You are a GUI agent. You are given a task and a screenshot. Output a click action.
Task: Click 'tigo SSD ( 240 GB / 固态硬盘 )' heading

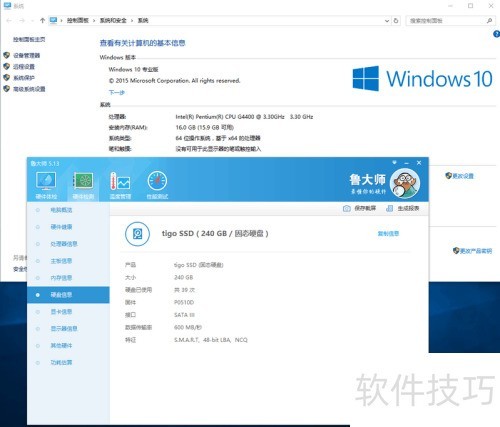point(215,233)
